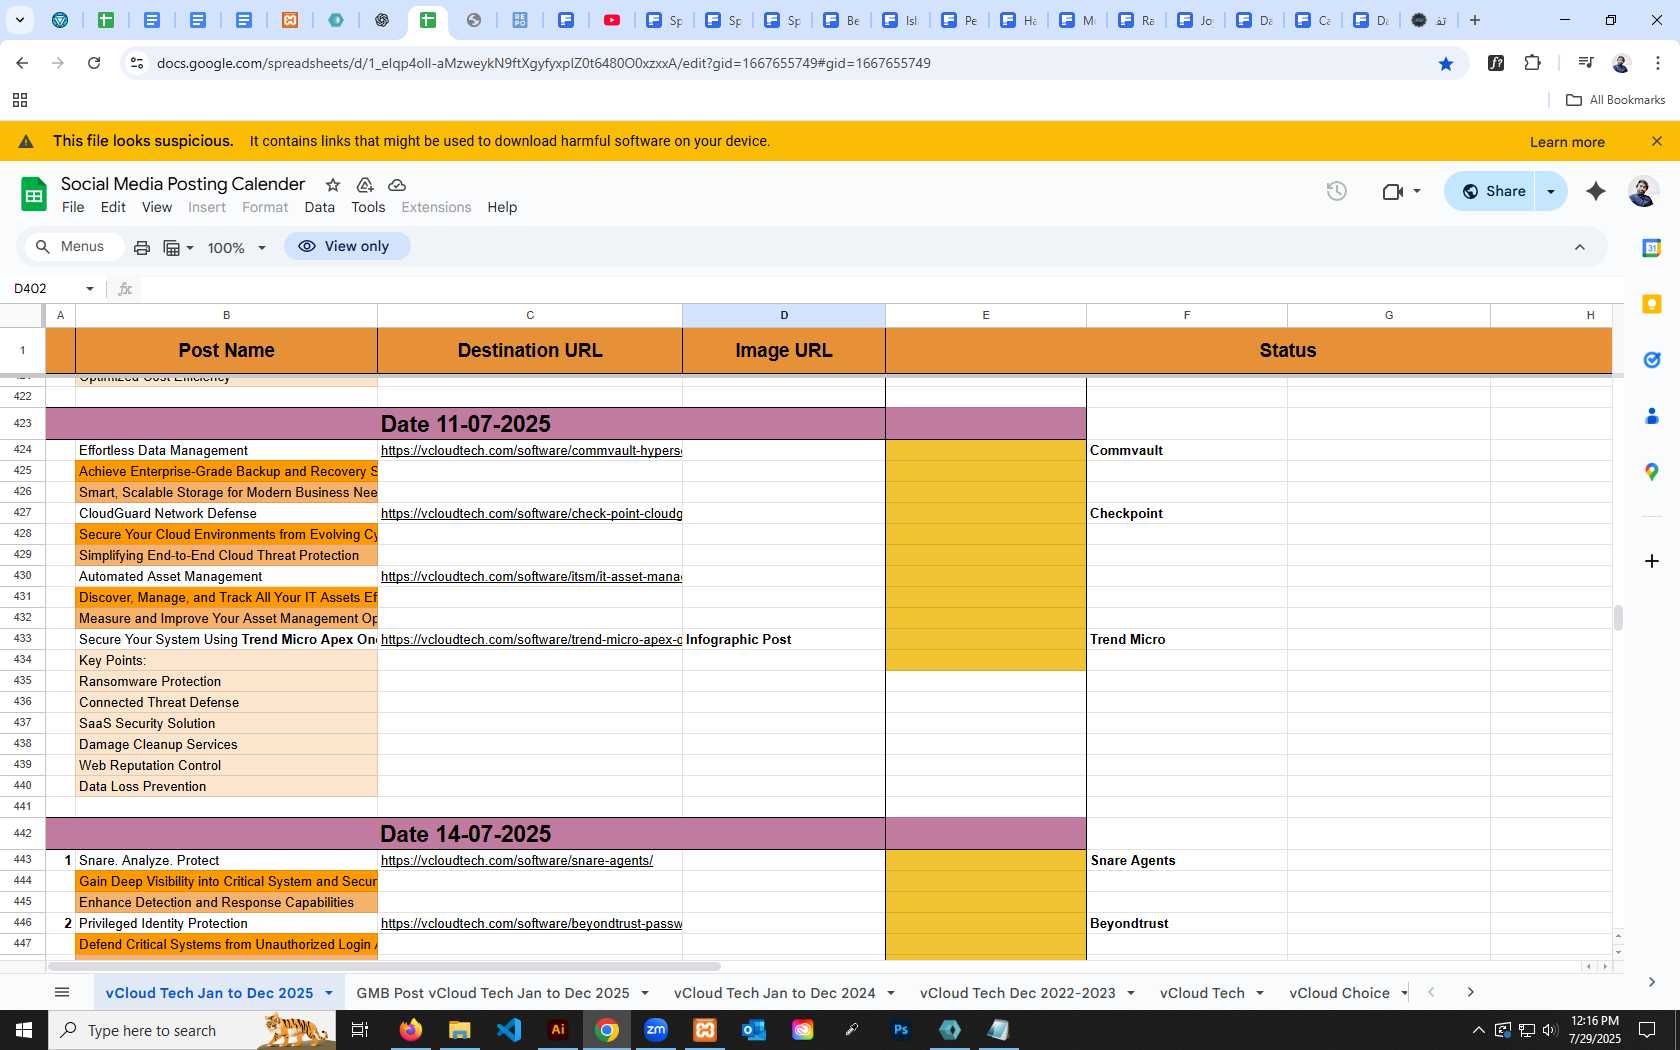This screenshot has height=1050, width=1680.
Task: Open Outlook from the taskbar
Action: [x=754, y=1030]
